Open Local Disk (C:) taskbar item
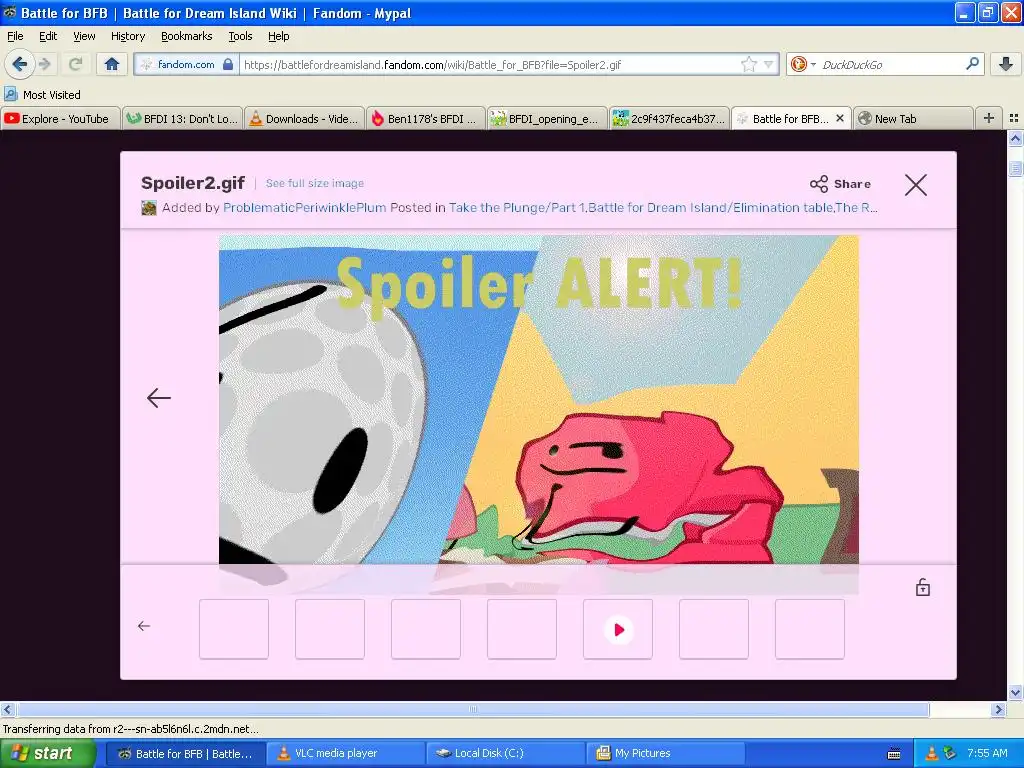 pos(506,753)
